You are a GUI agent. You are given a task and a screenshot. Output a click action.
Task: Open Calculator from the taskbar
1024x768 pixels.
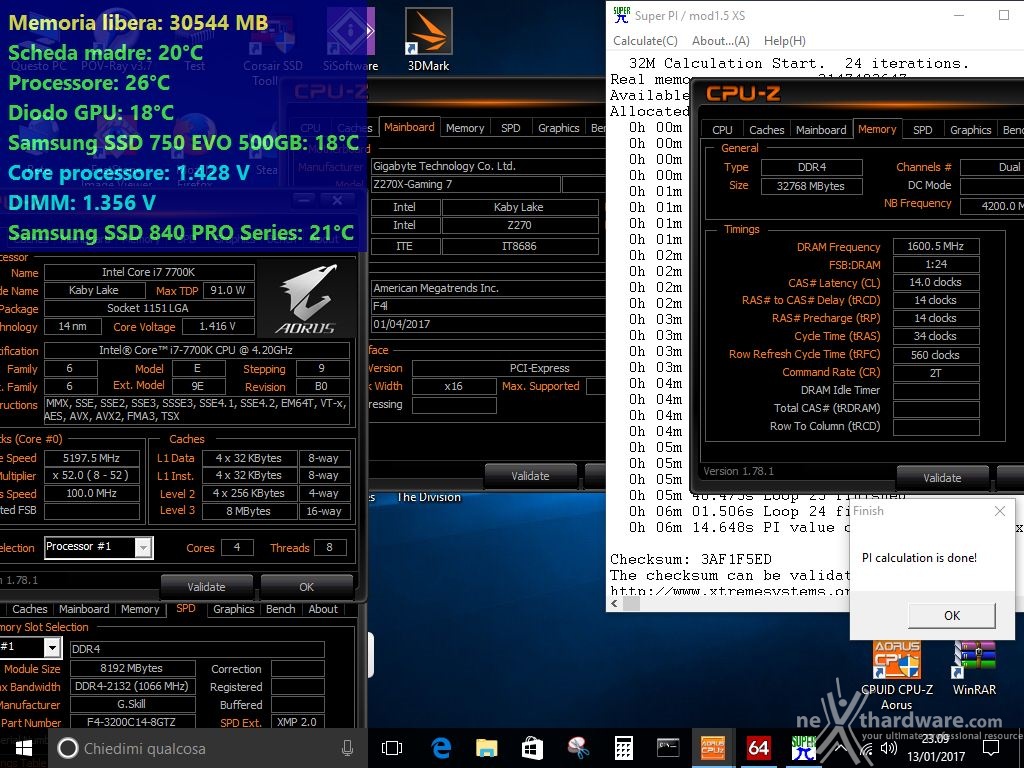coord(623,748)
